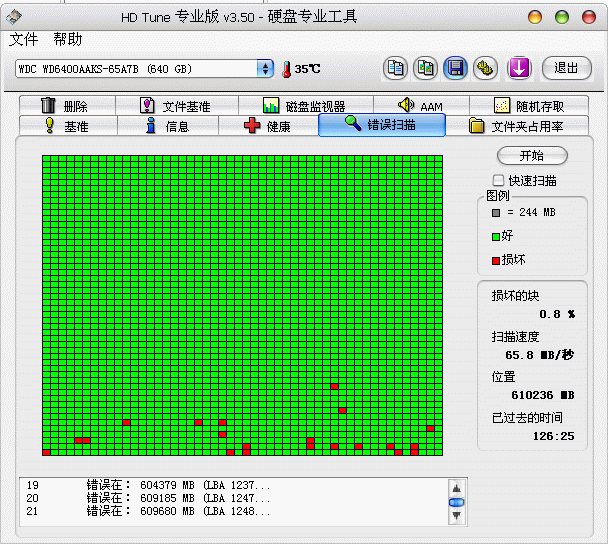Click the HD Tune app icon in title bar
The height and width of the screenshot is (544, 608).
click(14, 16)
